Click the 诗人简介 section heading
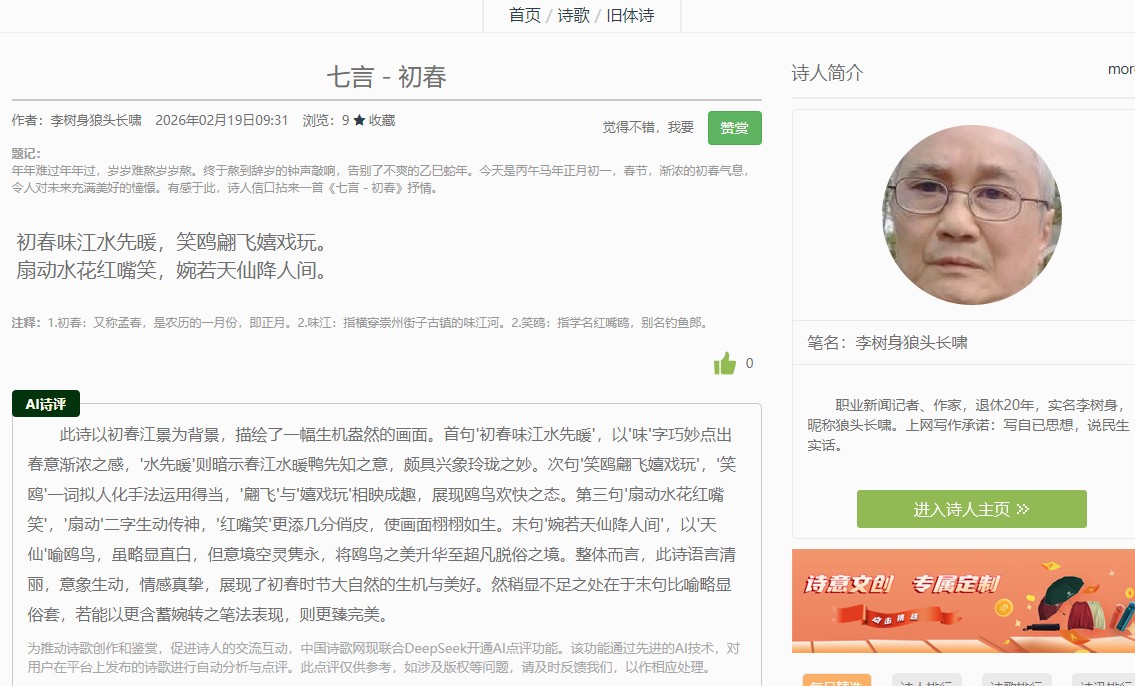The width and height of the screenshot is (1135, 686). click(827, 73)
